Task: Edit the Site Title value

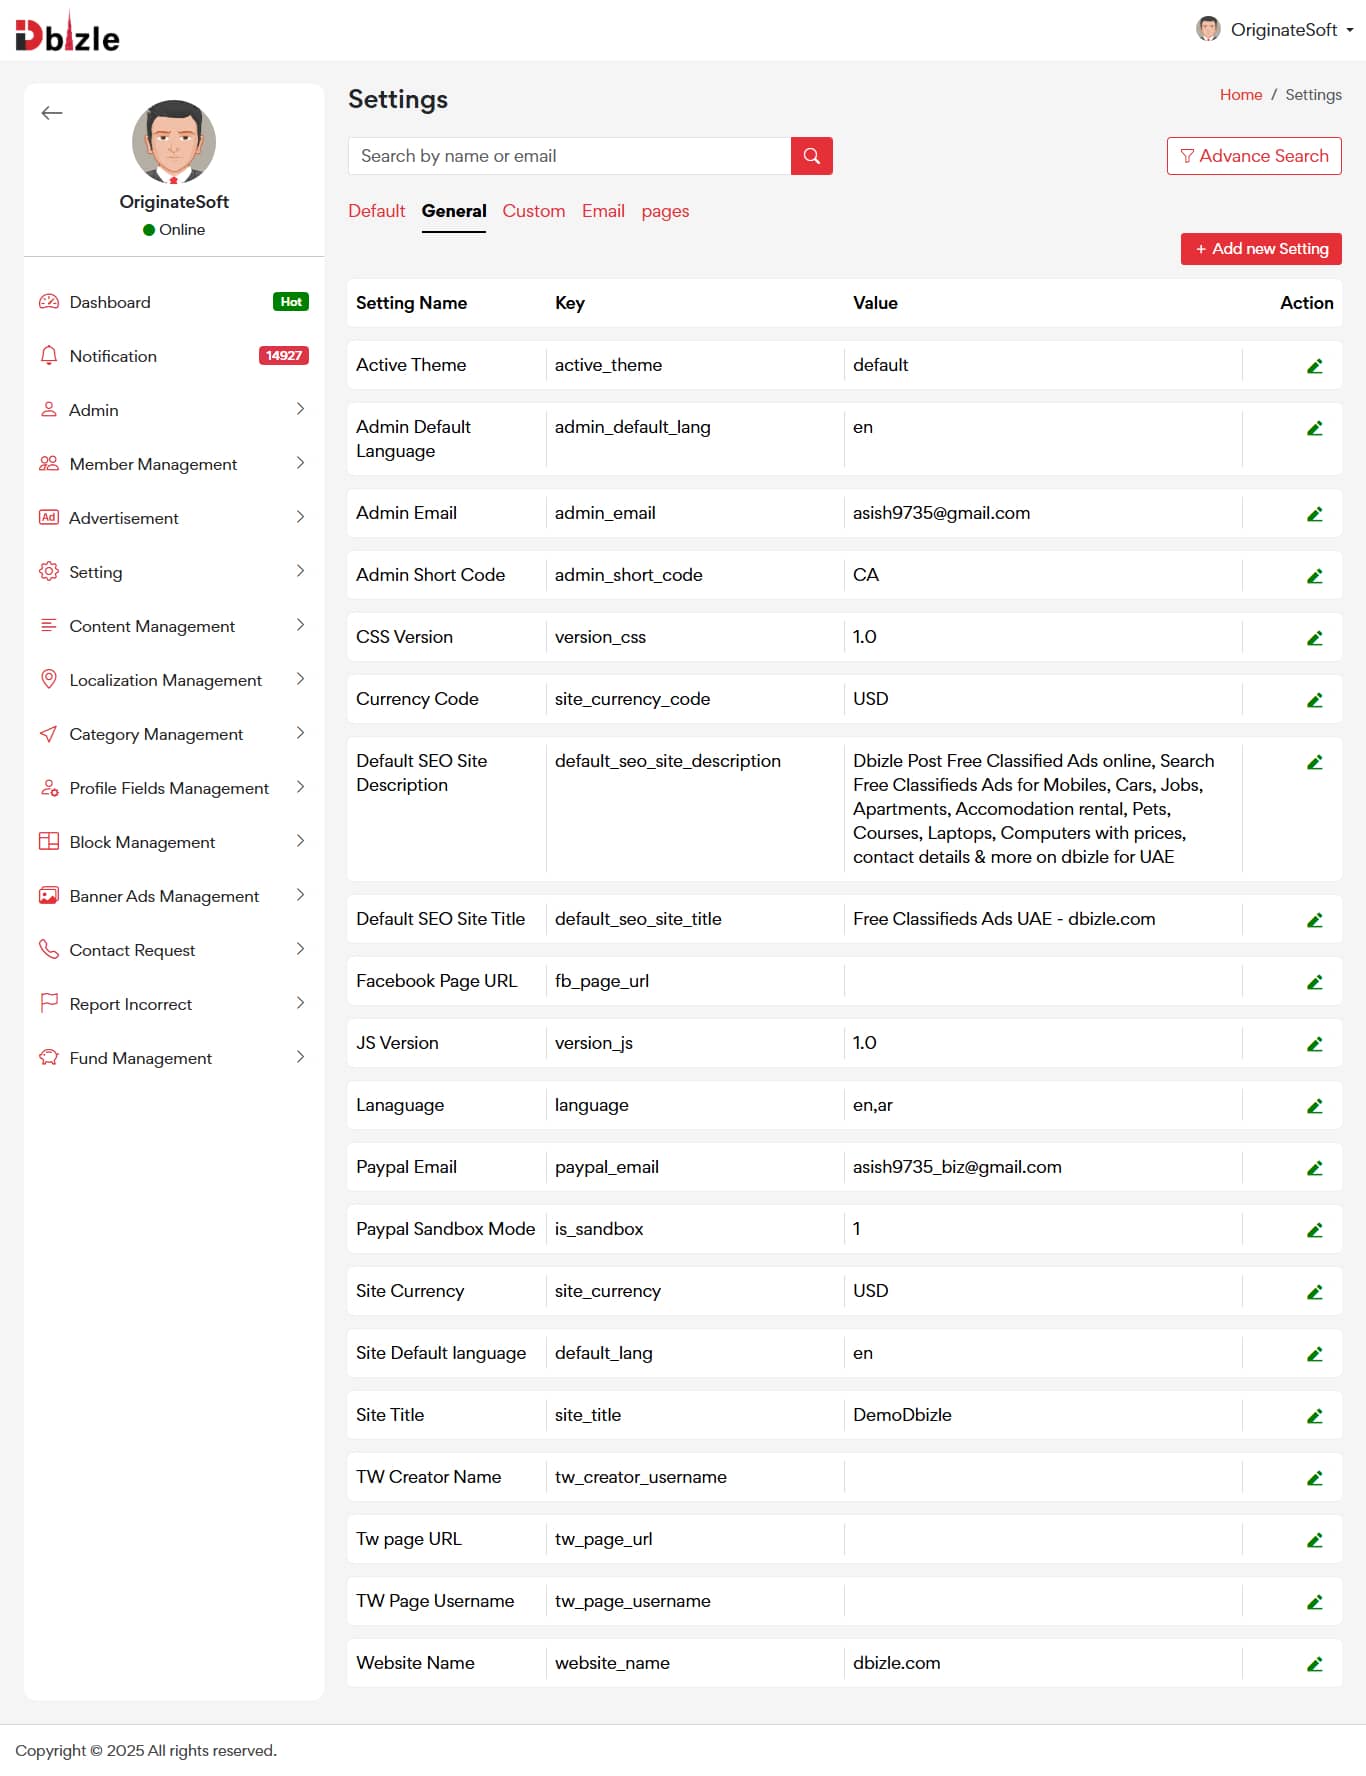Action: tap(1314, 1416)
